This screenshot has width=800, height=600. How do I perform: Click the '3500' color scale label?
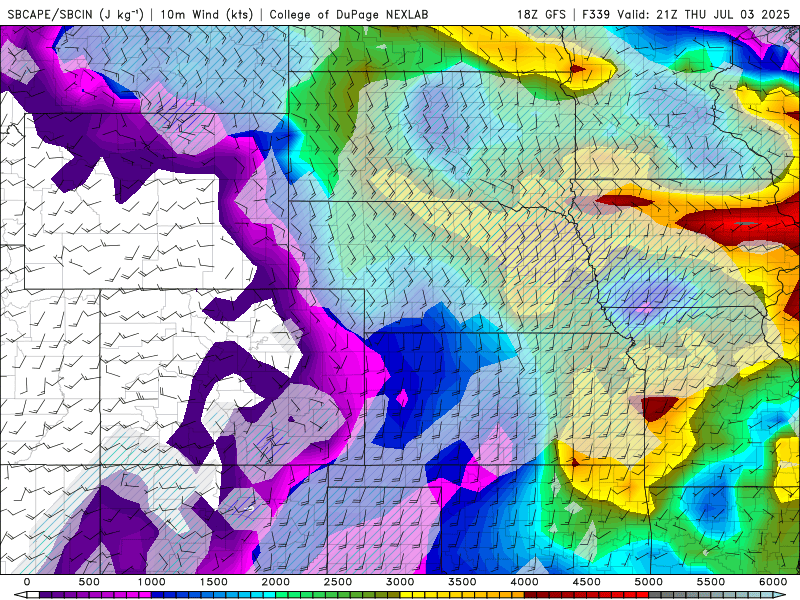(x=462, y=582)
